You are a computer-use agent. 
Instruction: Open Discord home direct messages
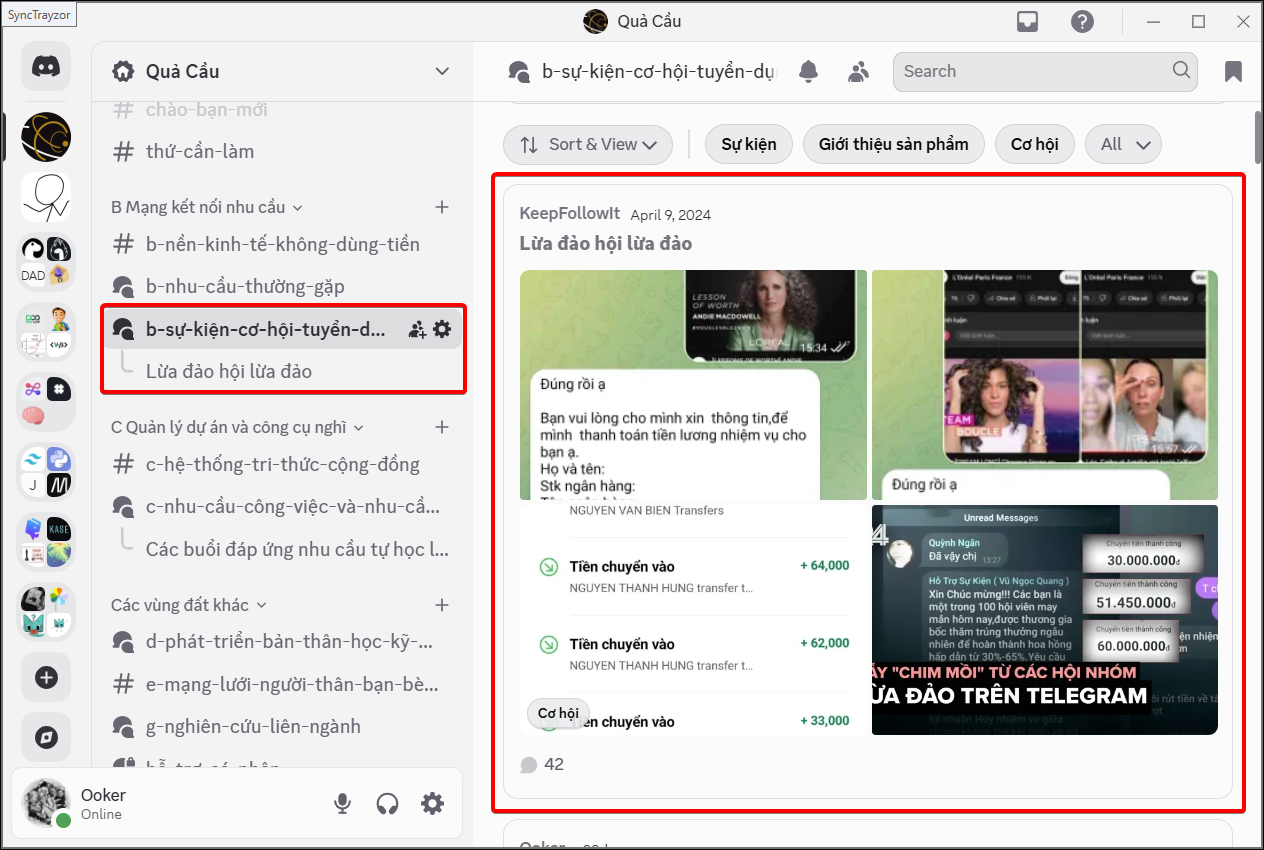pos(46,67)
